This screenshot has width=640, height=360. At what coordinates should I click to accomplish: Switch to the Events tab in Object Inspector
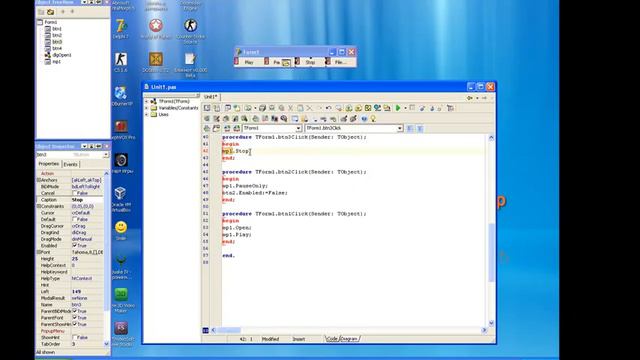pyautogui.click(x=70, y=164)
